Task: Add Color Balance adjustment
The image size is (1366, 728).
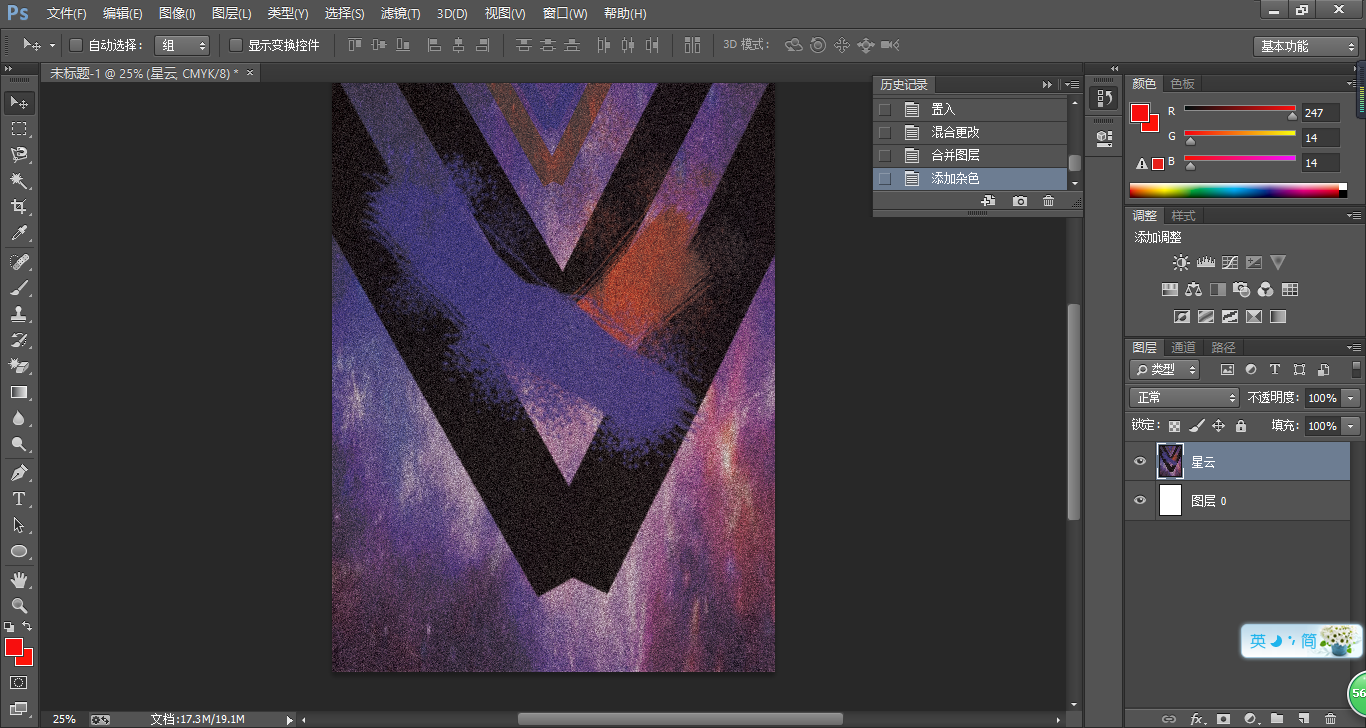Action: 1193,290
